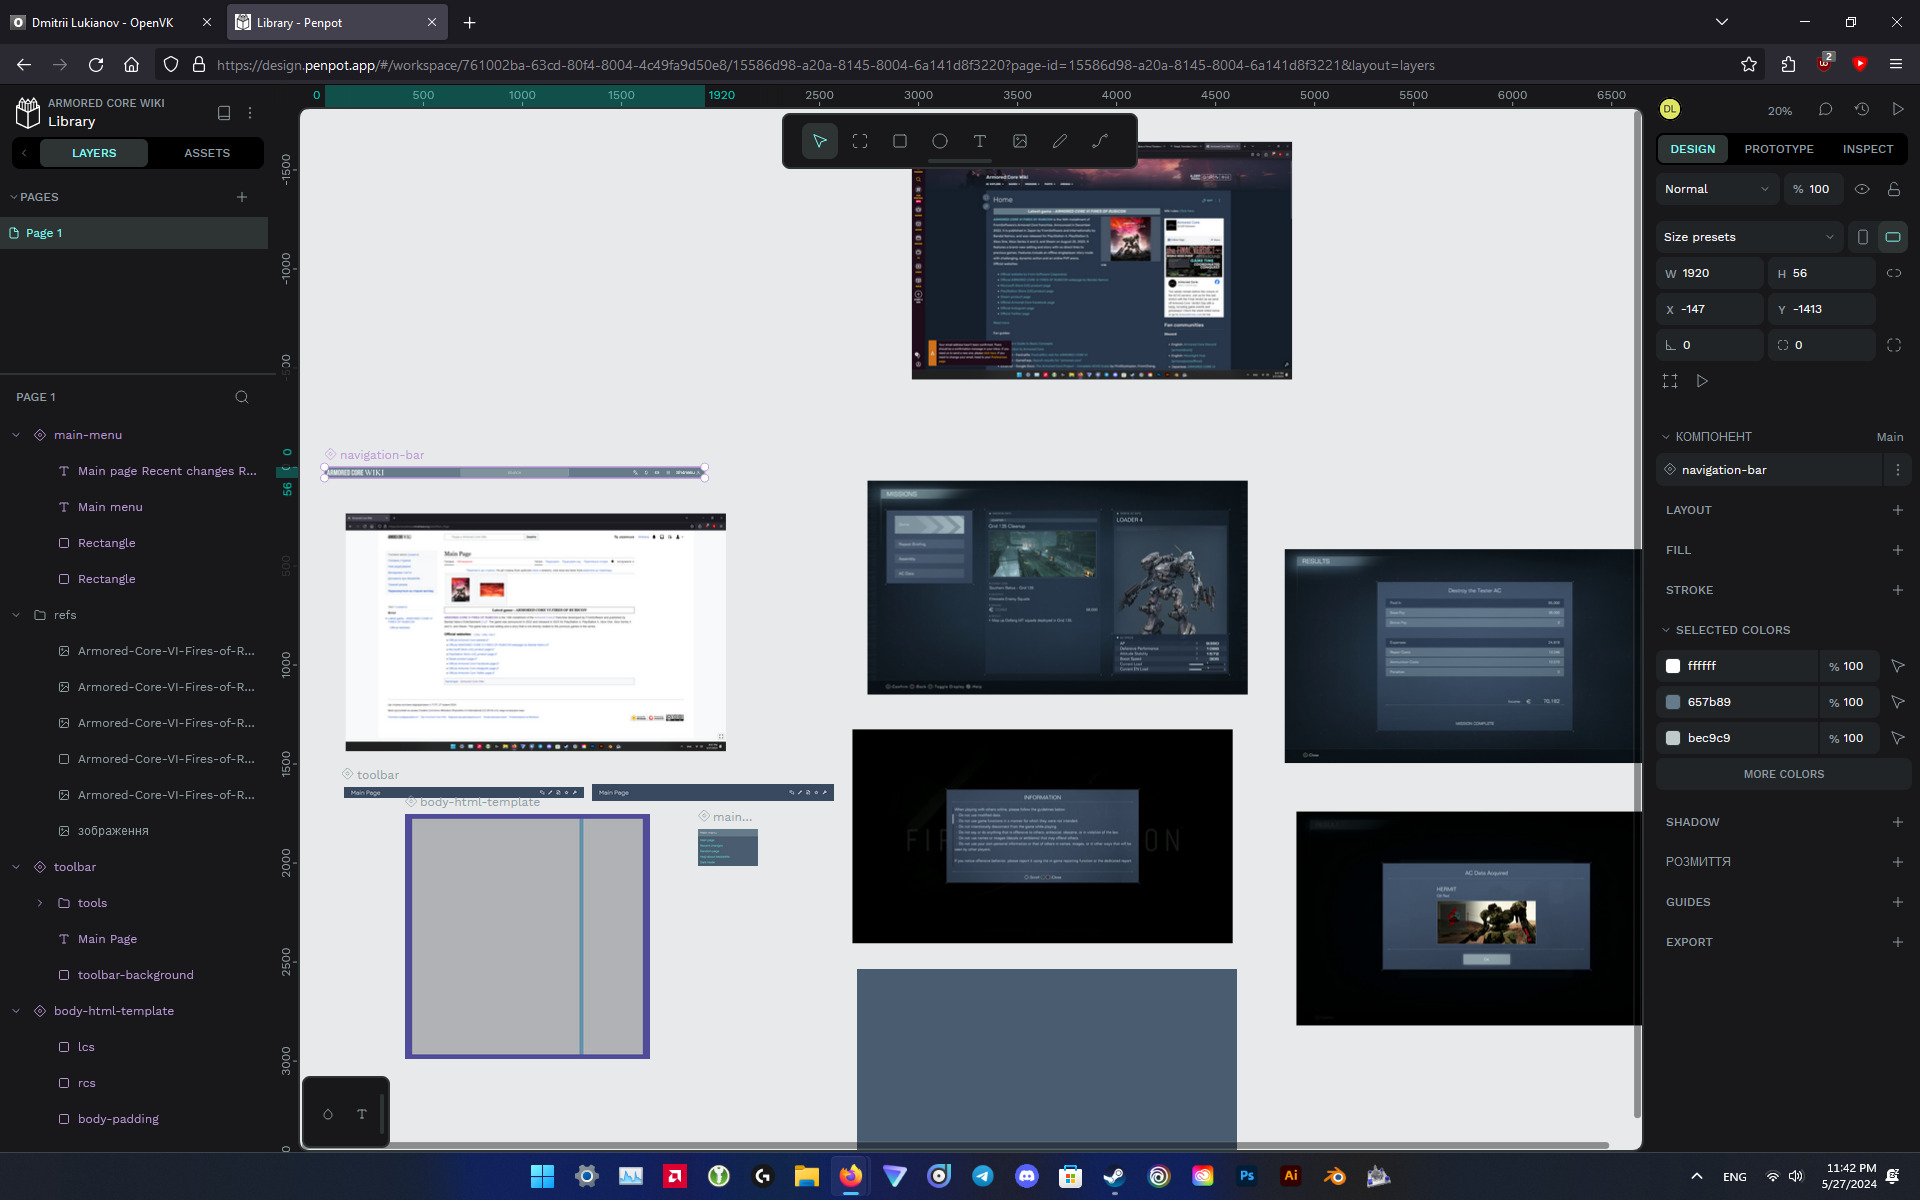Open the version history icon

(x=1861, y=109)
